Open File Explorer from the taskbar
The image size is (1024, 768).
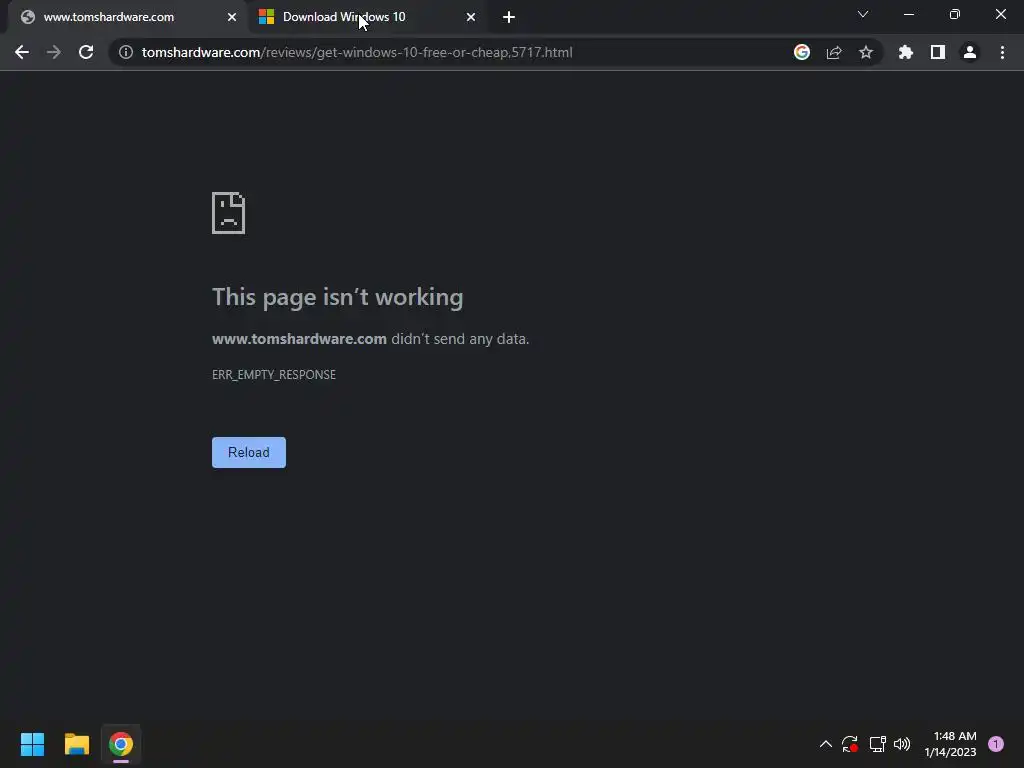coord(76,744)
